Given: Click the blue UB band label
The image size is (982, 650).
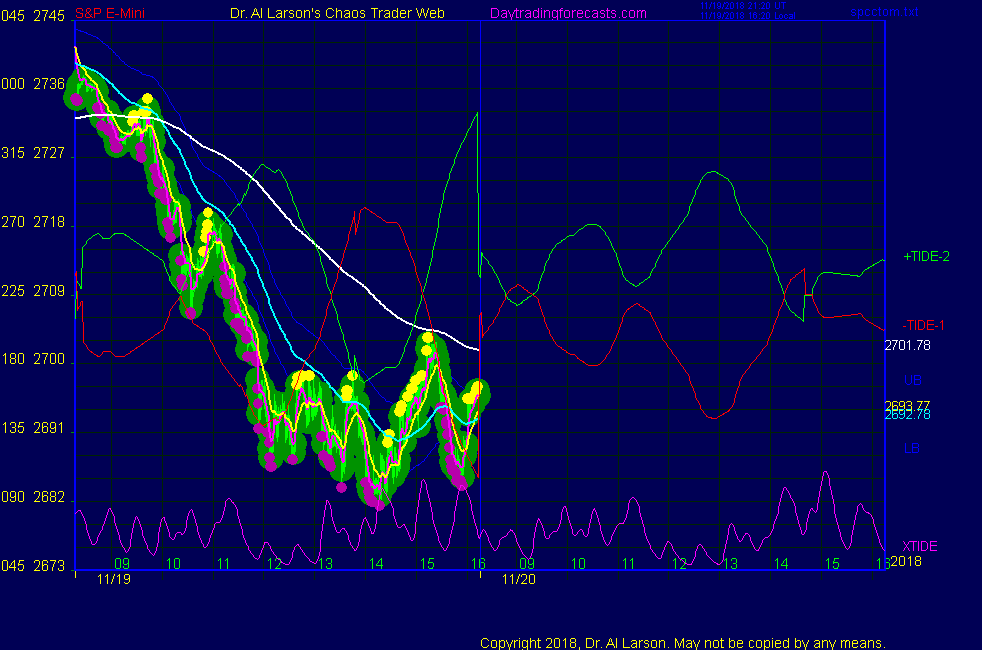Looking at the screenshot, I should (912, 381).
